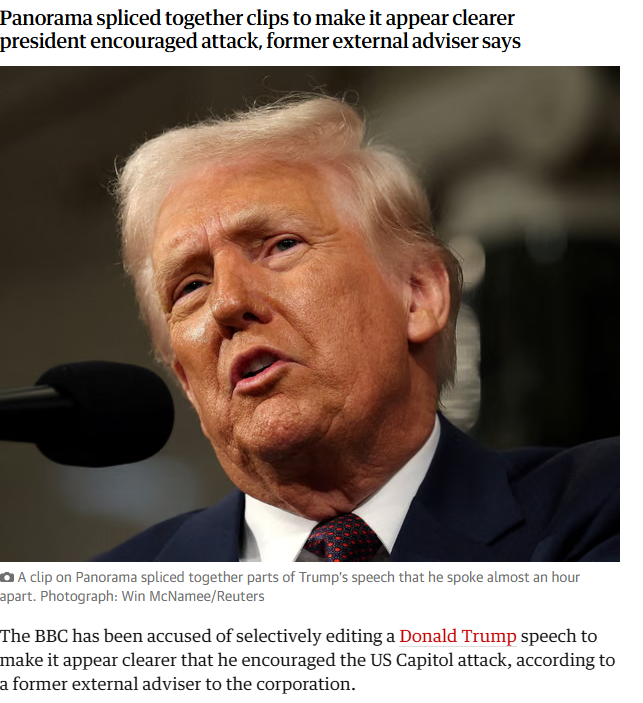Open the Donald Trump link
This screenshot has width=643, height=703.
[457, 636]
